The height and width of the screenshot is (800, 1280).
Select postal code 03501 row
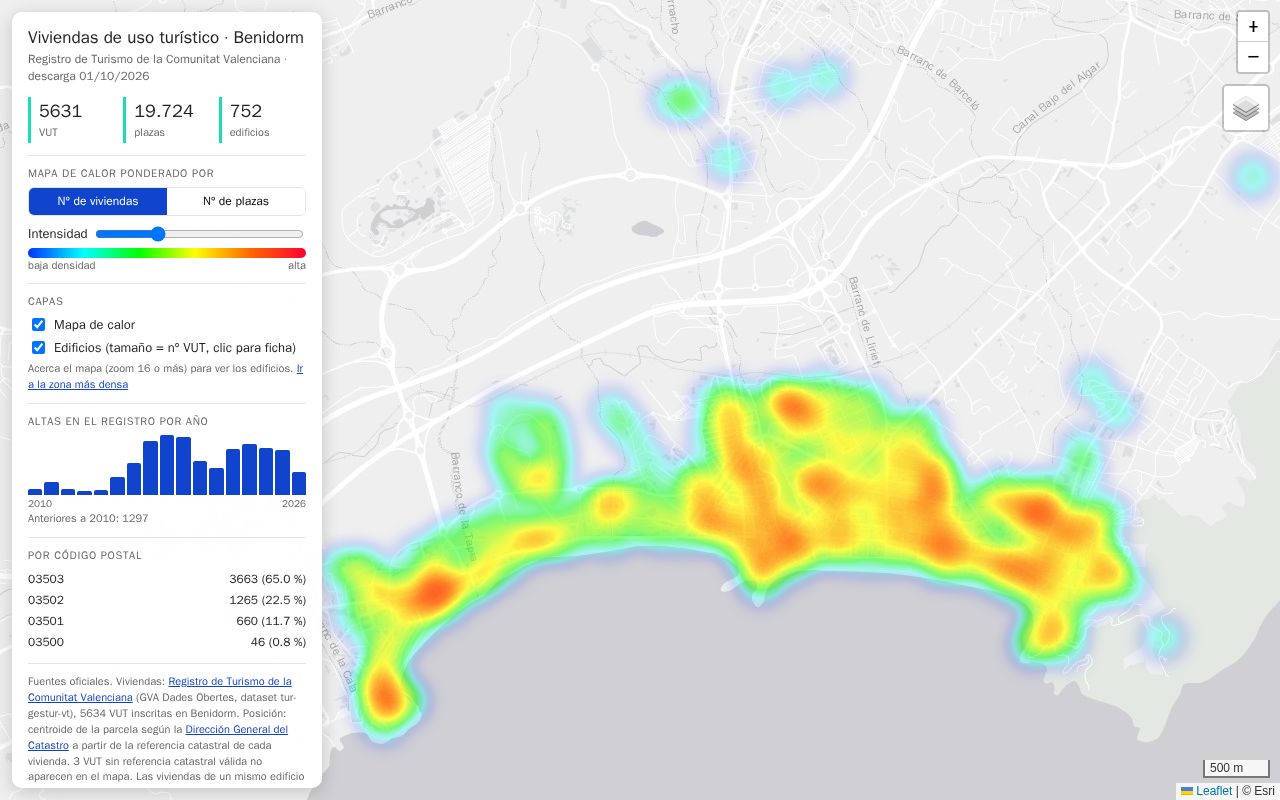coord(167,621)
